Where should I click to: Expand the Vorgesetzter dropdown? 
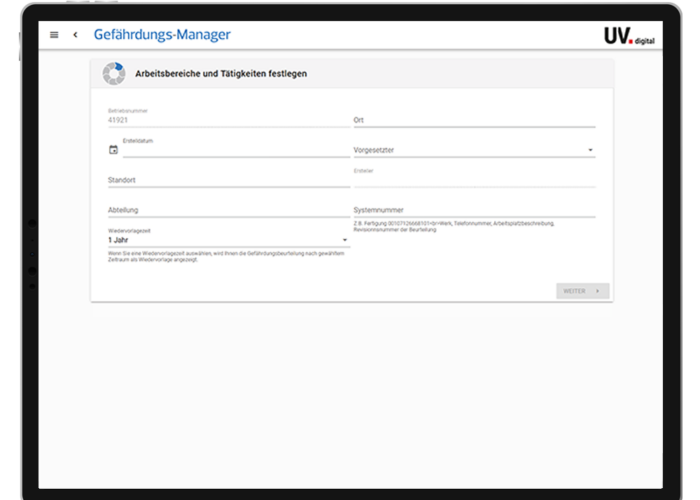[x=474, y=150]
